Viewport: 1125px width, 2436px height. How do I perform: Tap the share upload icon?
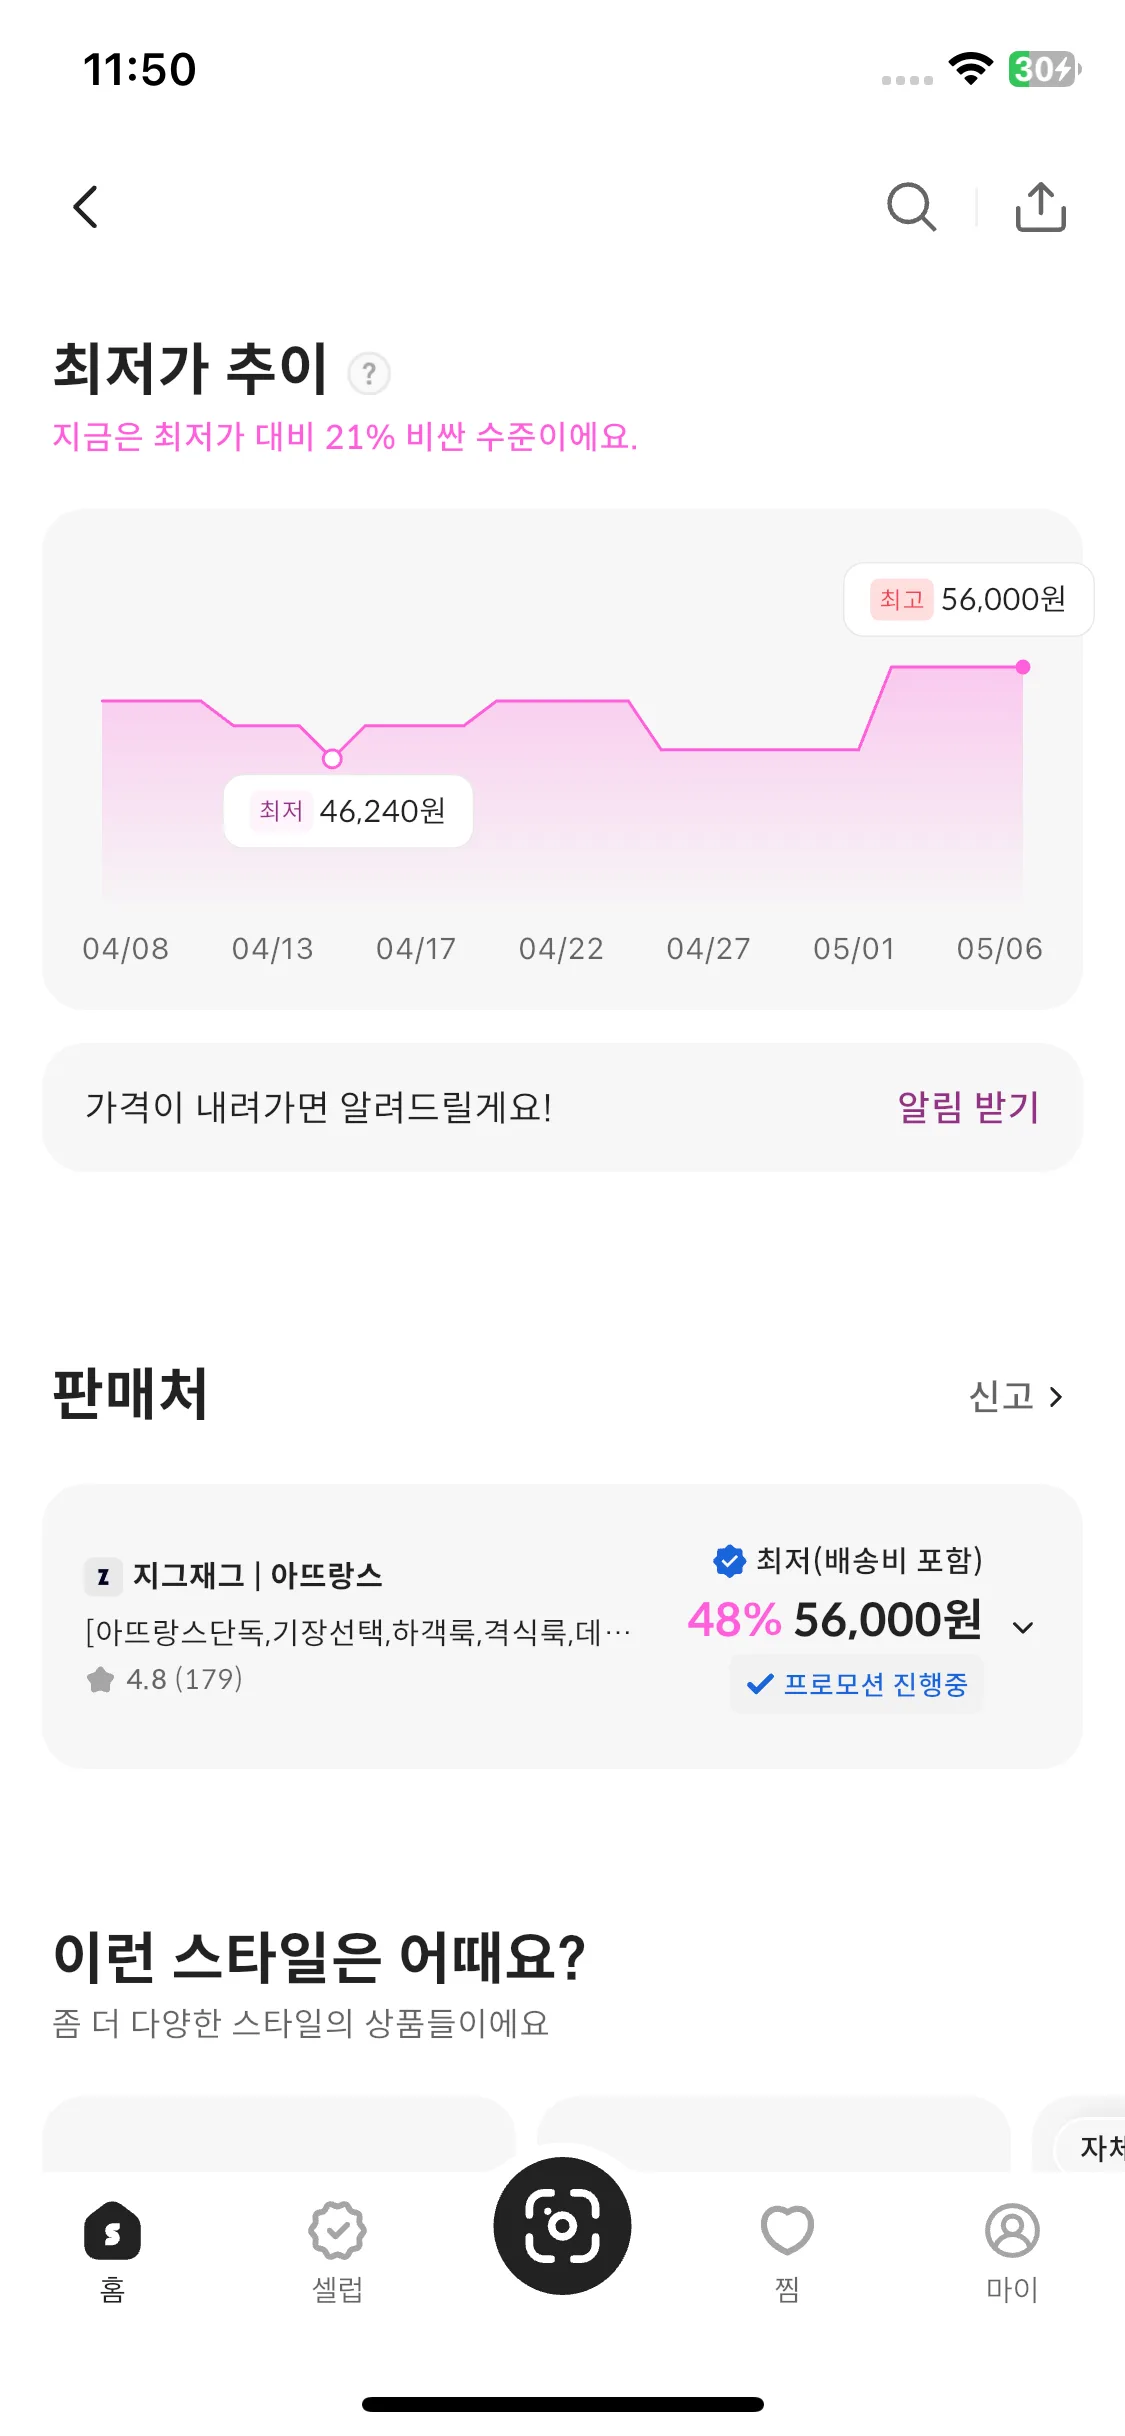[x=1040, y=207]
